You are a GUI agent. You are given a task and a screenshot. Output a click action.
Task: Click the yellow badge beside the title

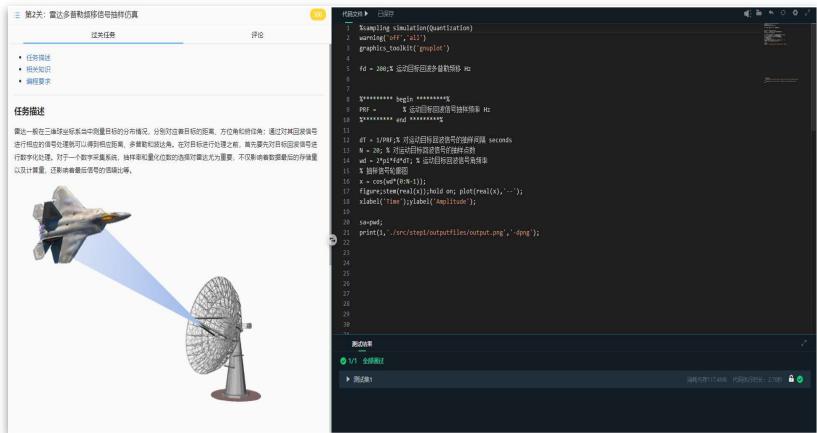(x=318, y=13)
